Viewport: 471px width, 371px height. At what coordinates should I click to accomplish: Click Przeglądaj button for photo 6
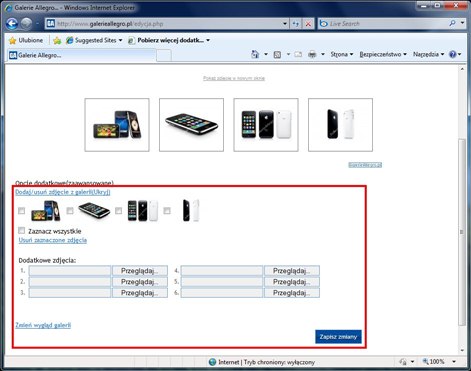click(x=292, y=293)
